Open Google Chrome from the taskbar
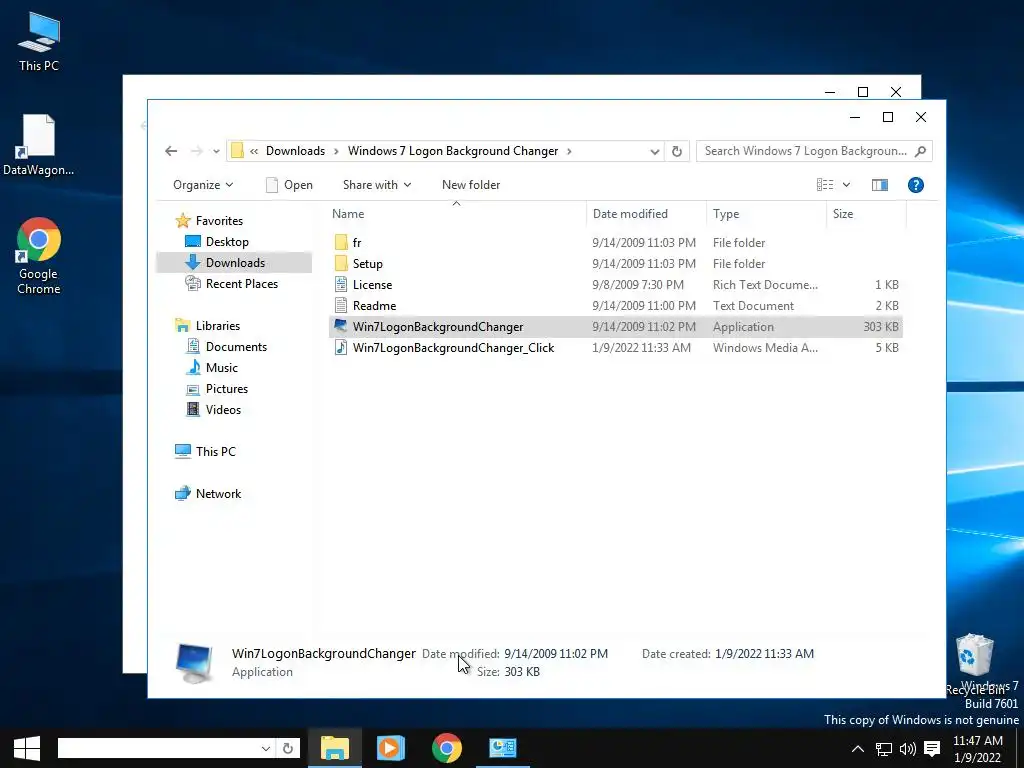1024x768 pixels. click(447, 748)
